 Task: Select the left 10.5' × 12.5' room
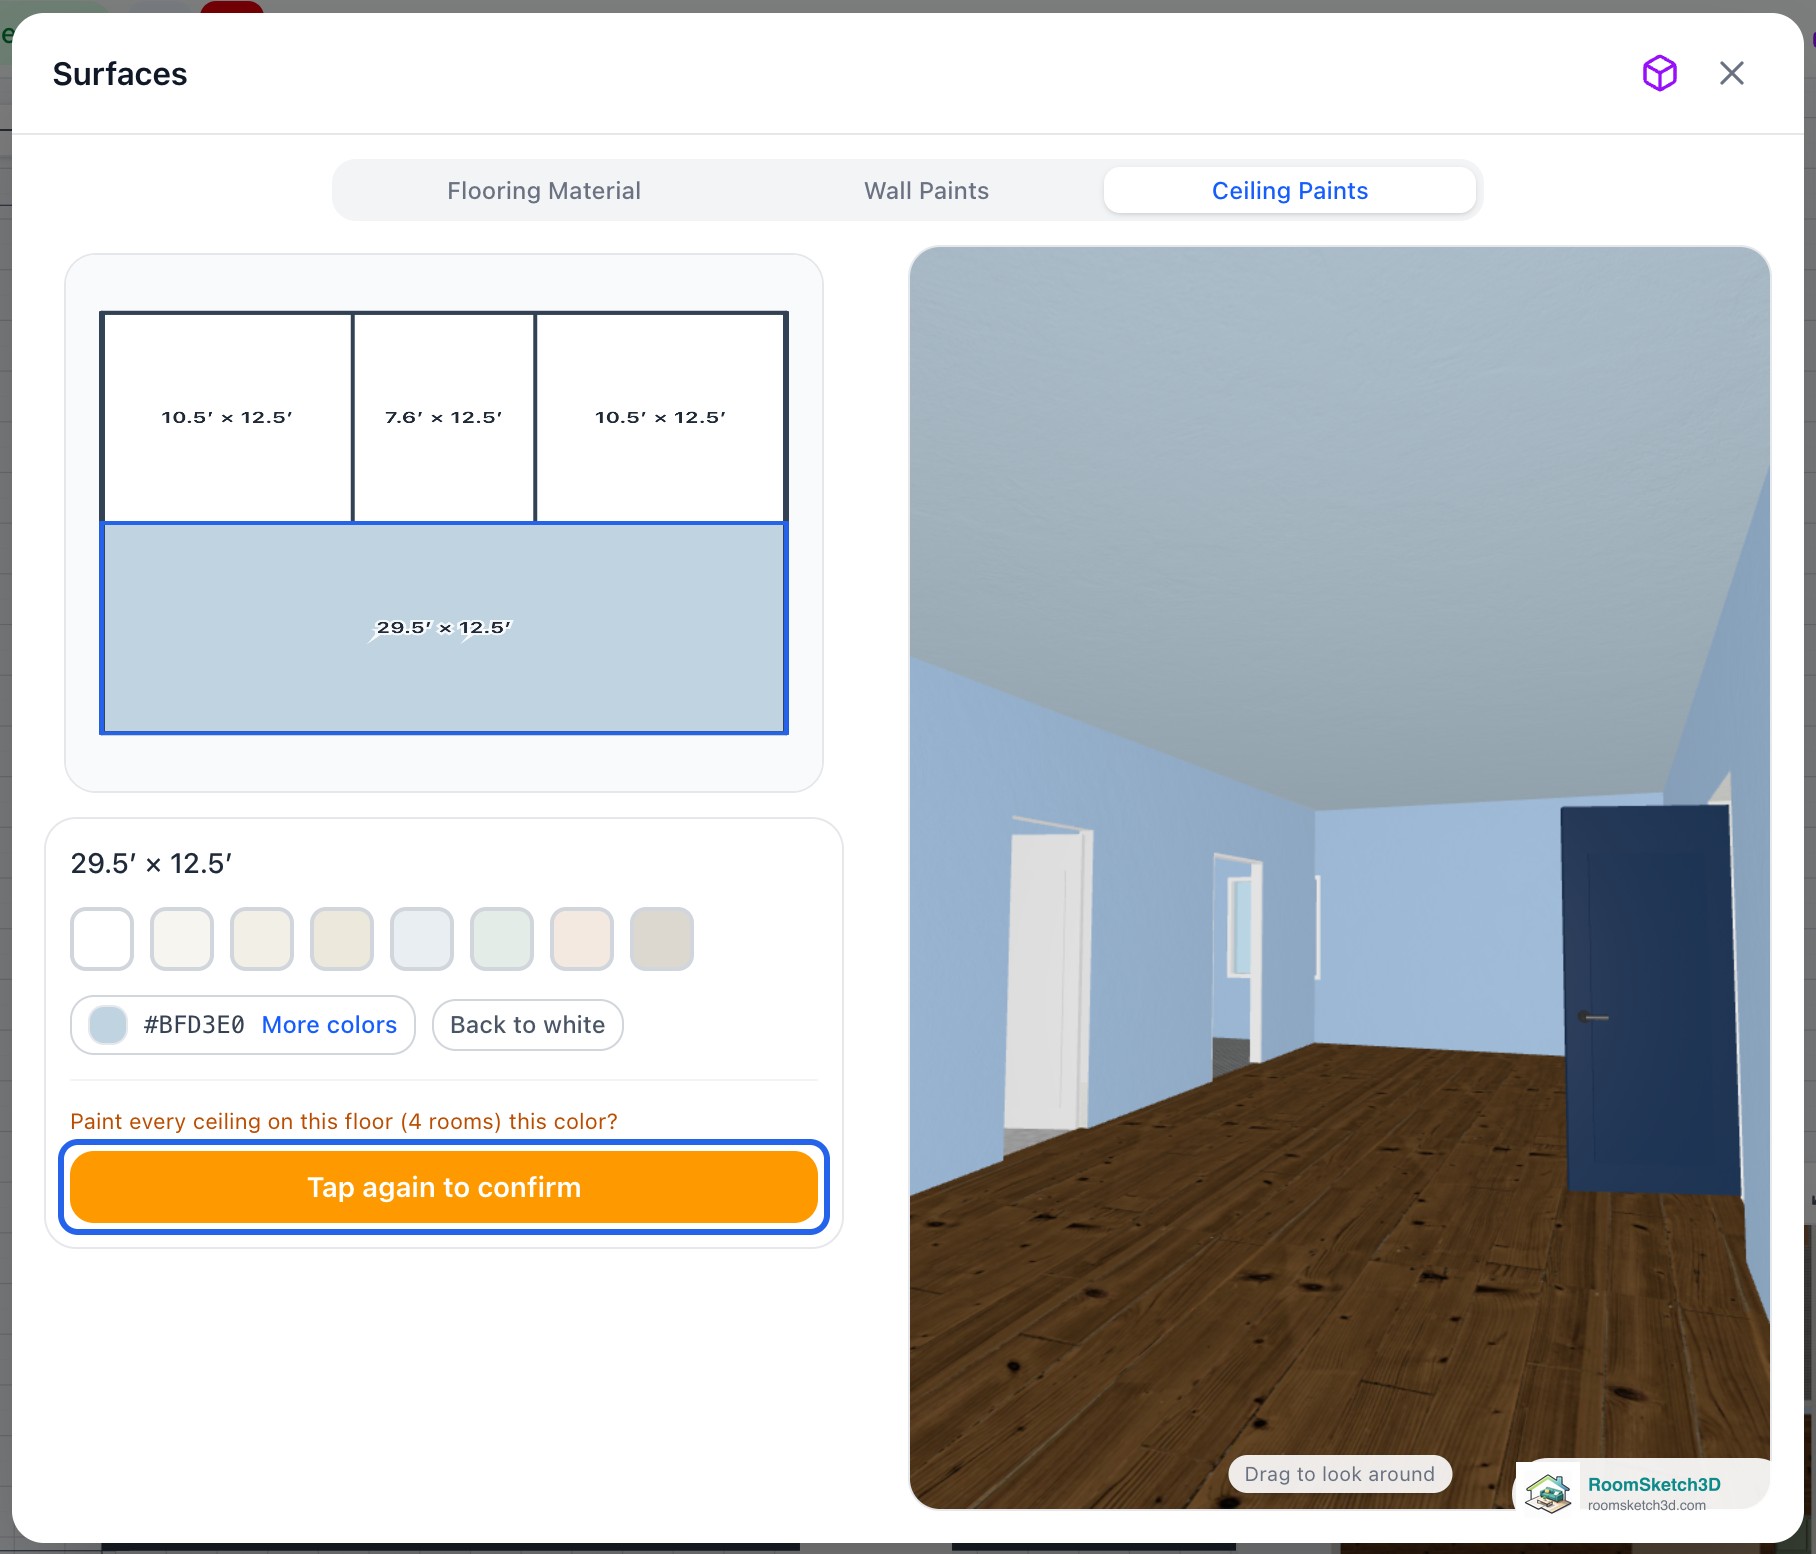pyautogui.click(x=227, y=417)
